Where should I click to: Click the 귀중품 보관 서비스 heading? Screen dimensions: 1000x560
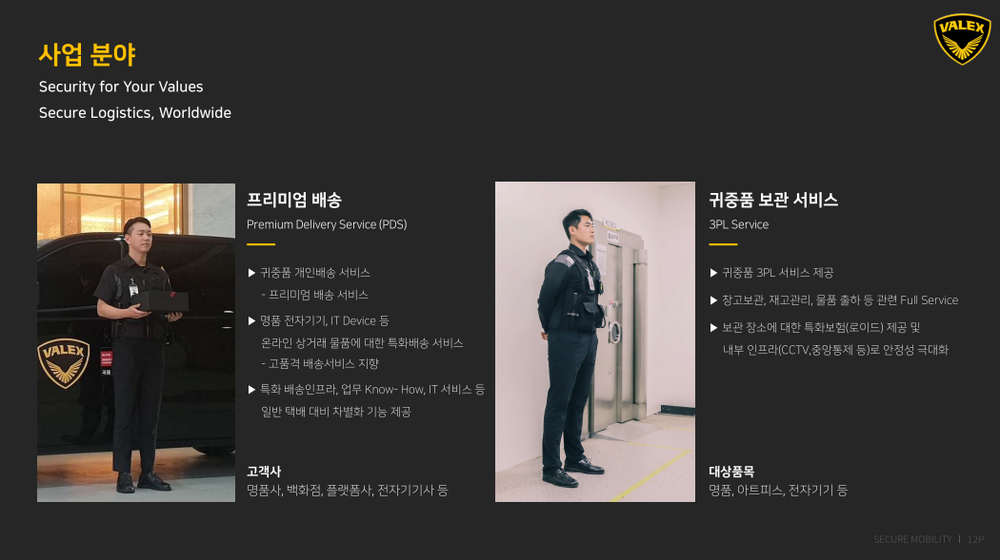tap(773, 200)
